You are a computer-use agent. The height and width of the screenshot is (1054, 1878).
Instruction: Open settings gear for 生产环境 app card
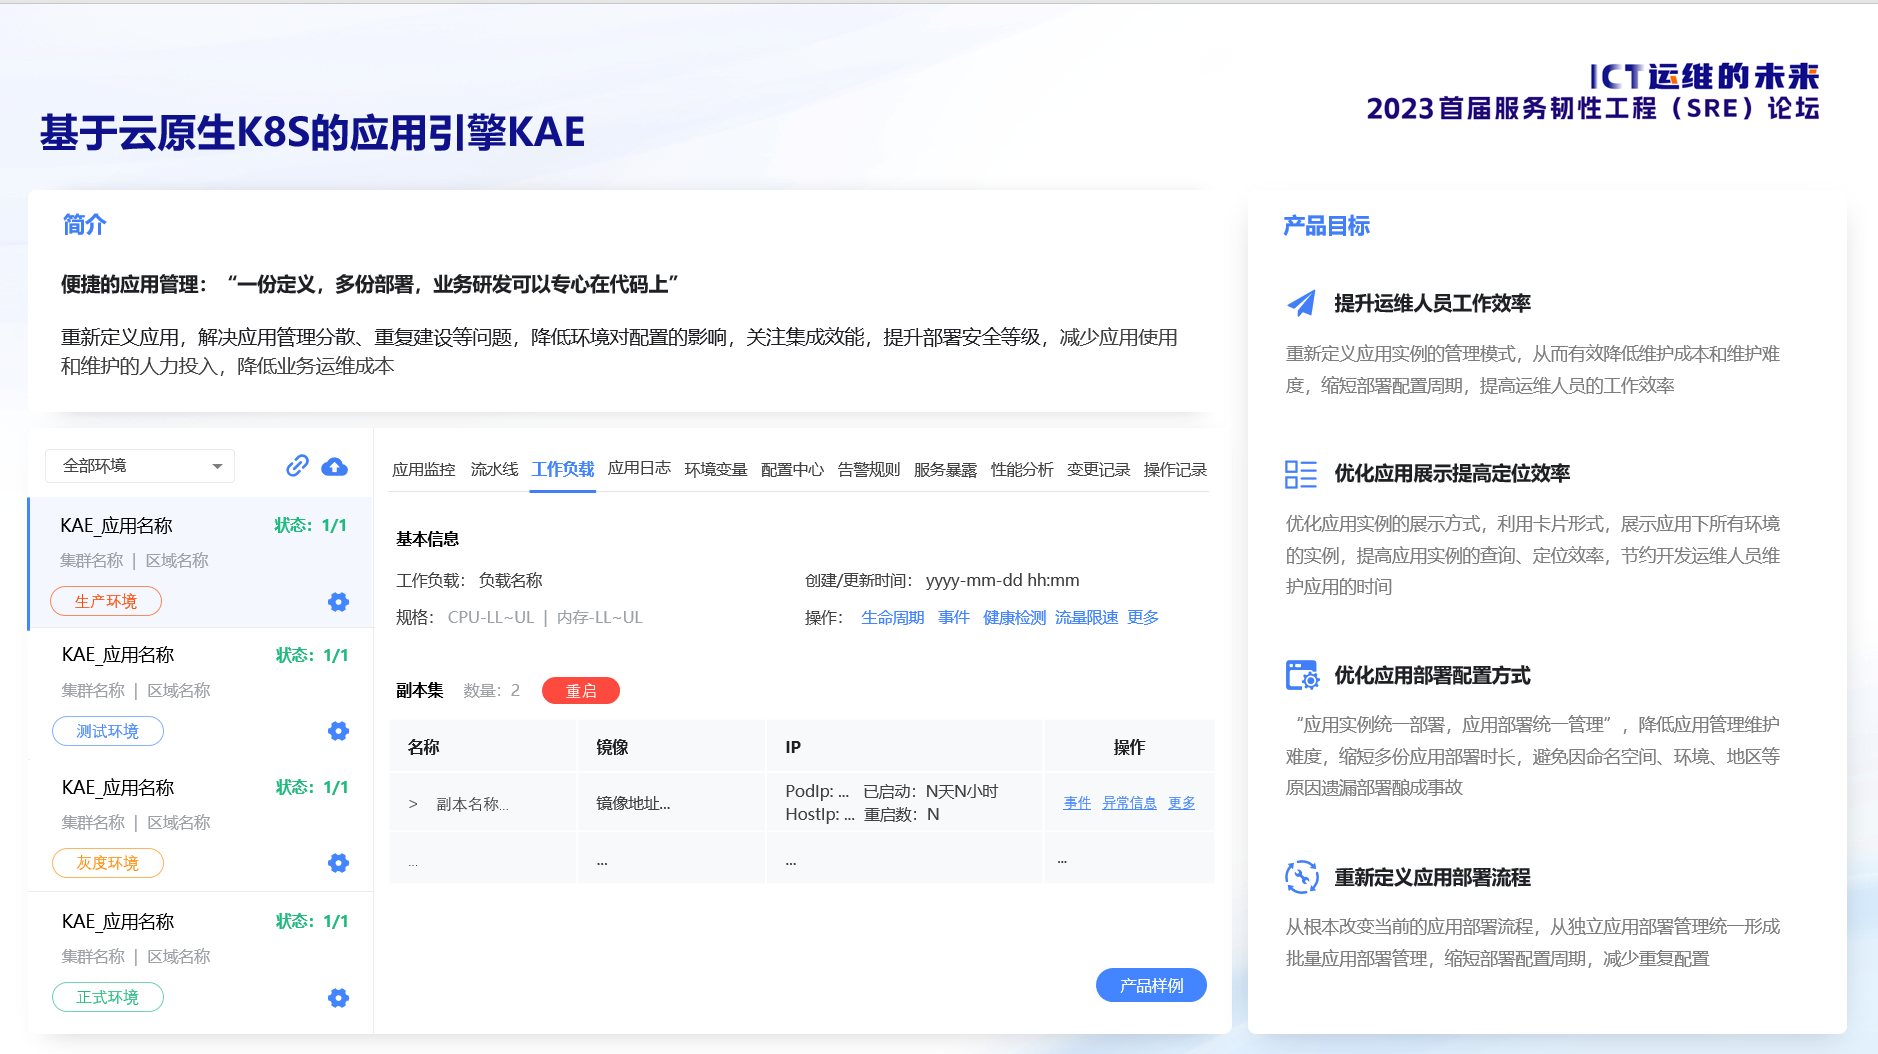coord(339,602)
